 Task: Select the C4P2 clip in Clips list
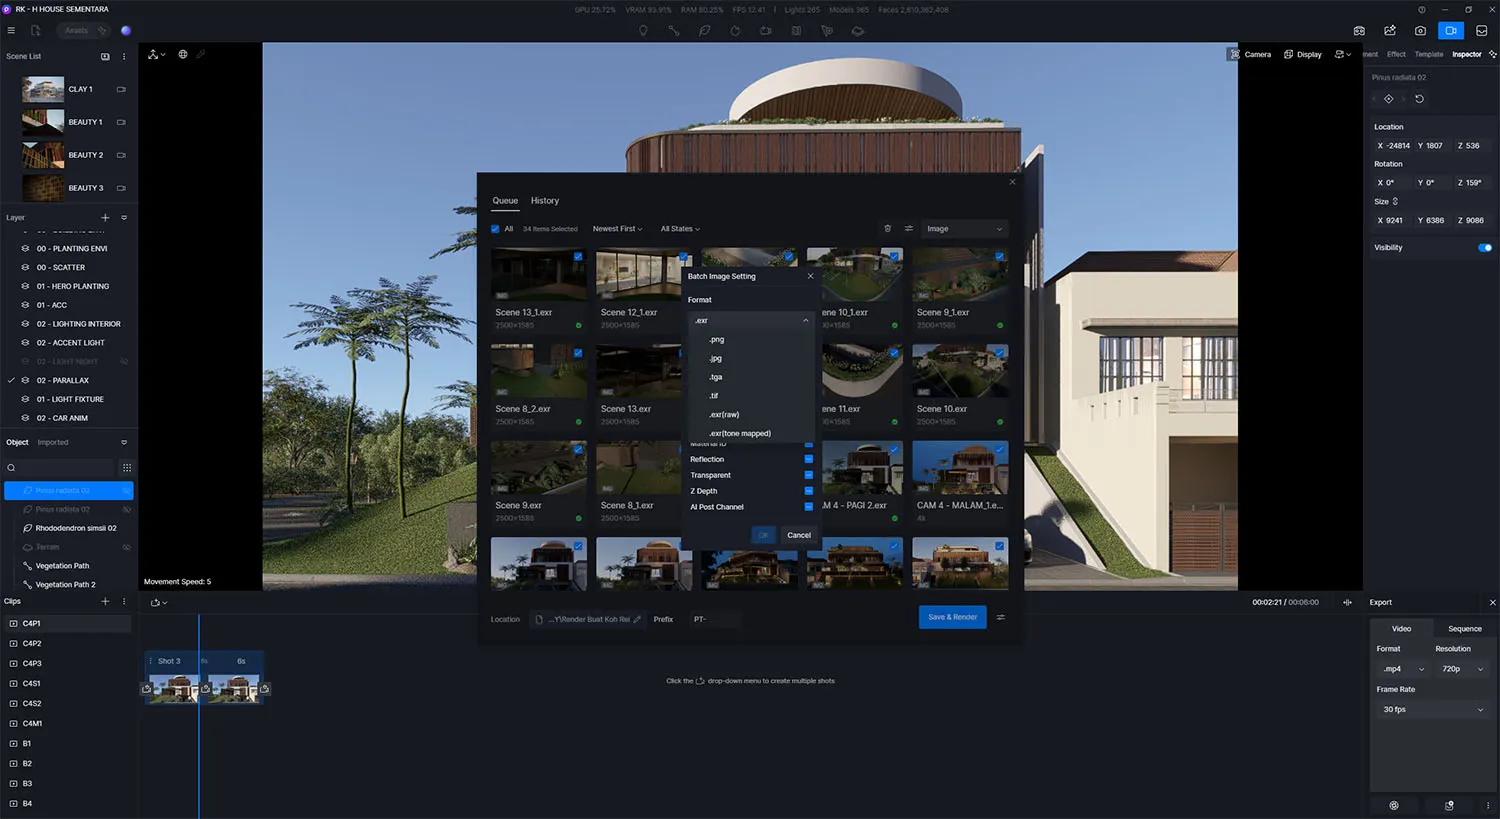(x=68, y=643)
